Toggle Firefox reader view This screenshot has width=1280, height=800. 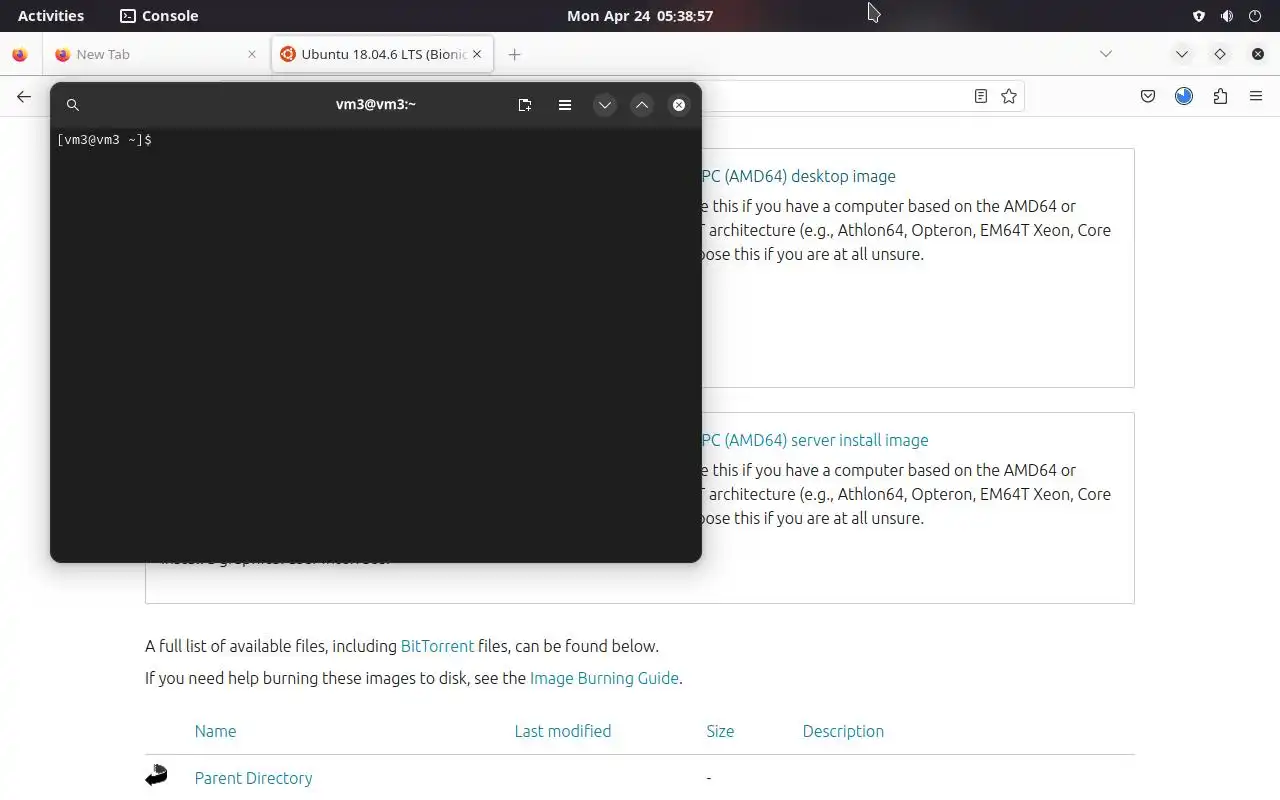click(x=981, y=96)
